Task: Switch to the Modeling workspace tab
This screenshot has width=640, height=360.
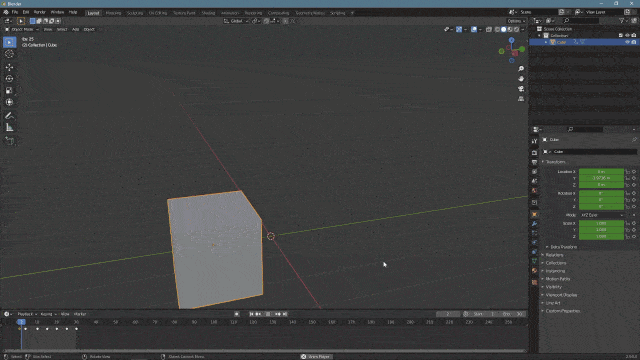Action: (x=113, y=13)
